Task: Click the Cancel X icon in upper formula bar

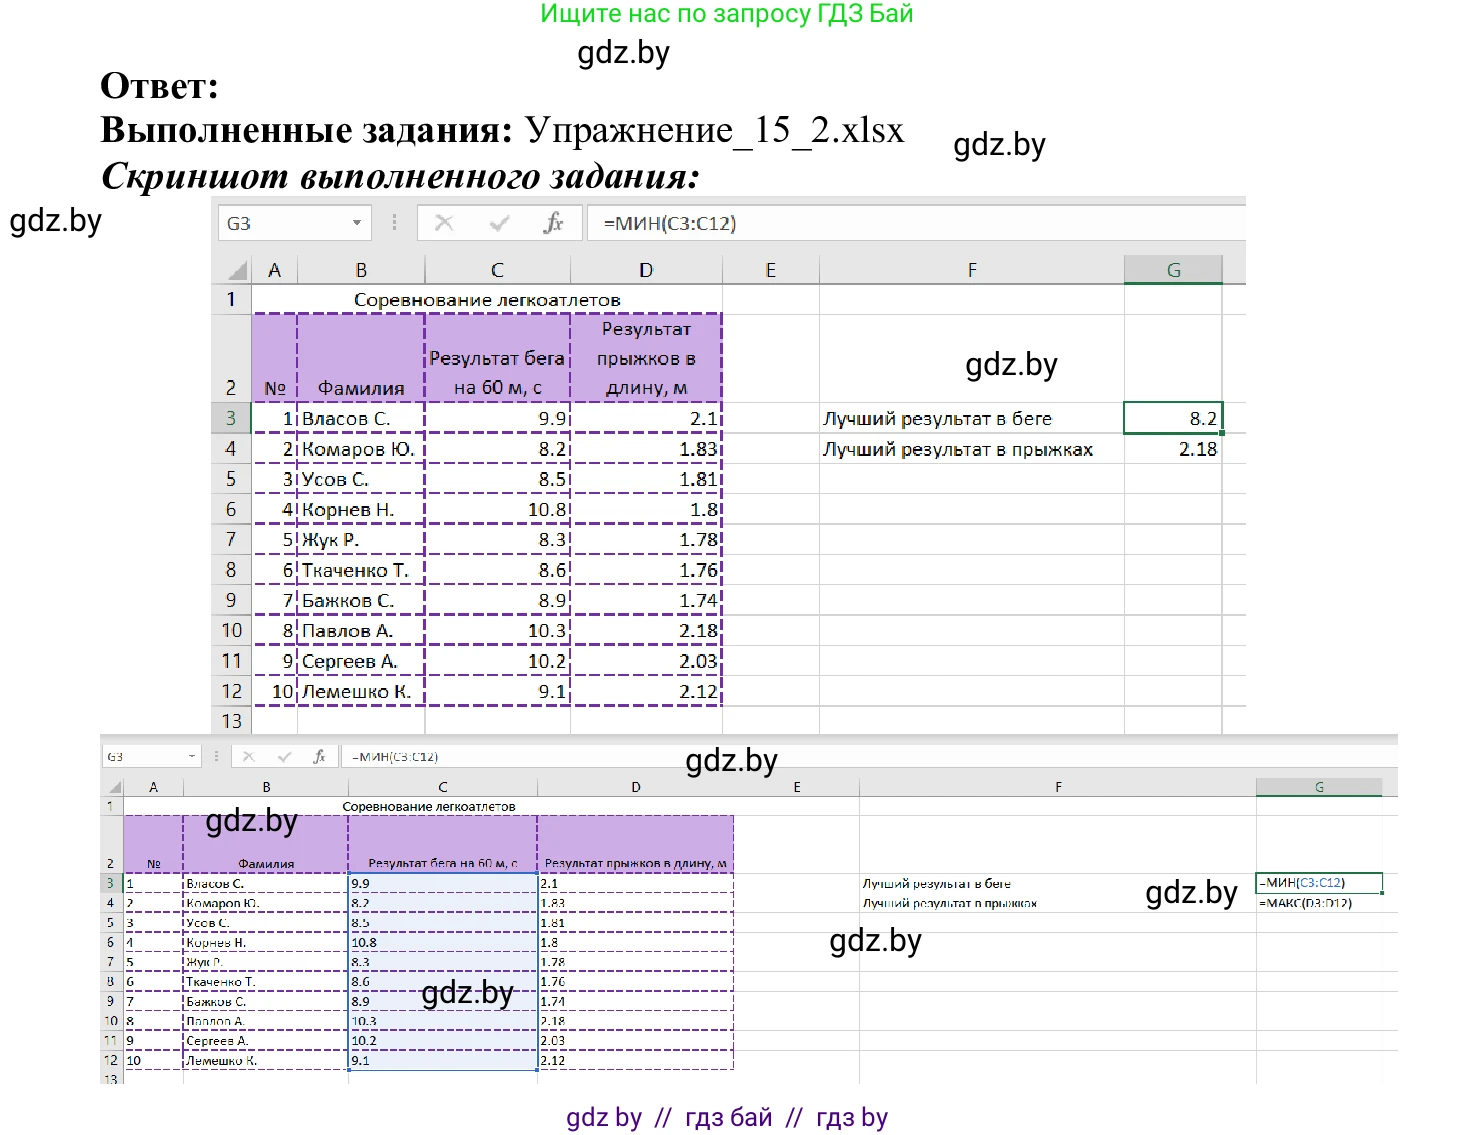Action: pos(444,223)
